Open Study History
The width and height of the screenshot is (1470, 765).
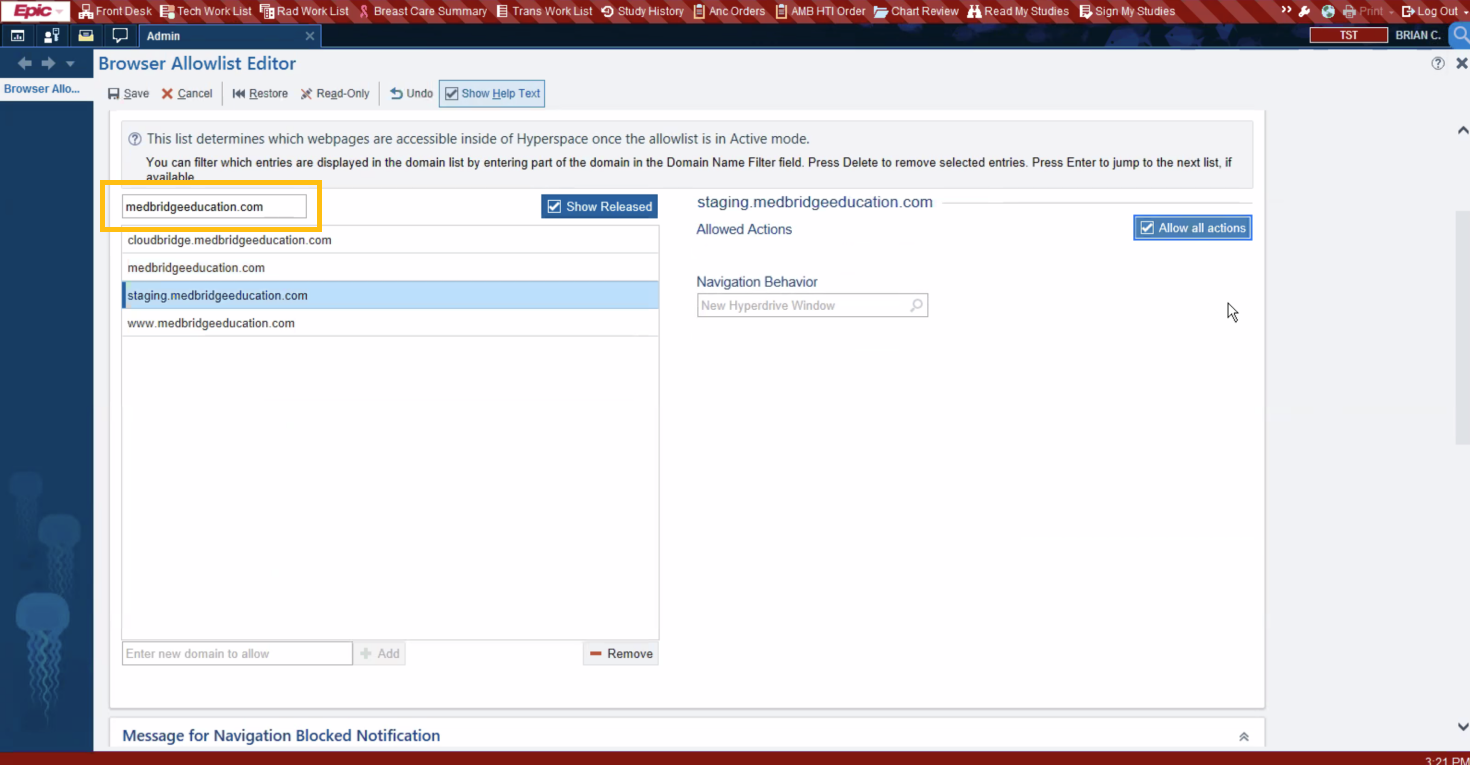[642, 11]
